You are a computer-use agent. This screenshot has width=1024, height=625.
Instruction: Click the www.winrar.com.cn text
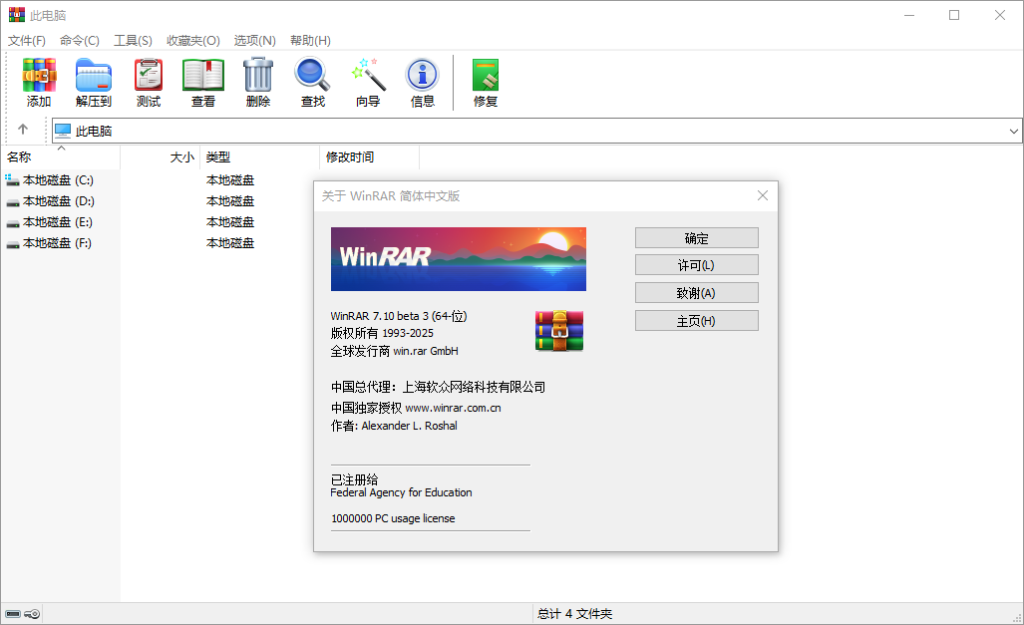[x=453, y=408]
